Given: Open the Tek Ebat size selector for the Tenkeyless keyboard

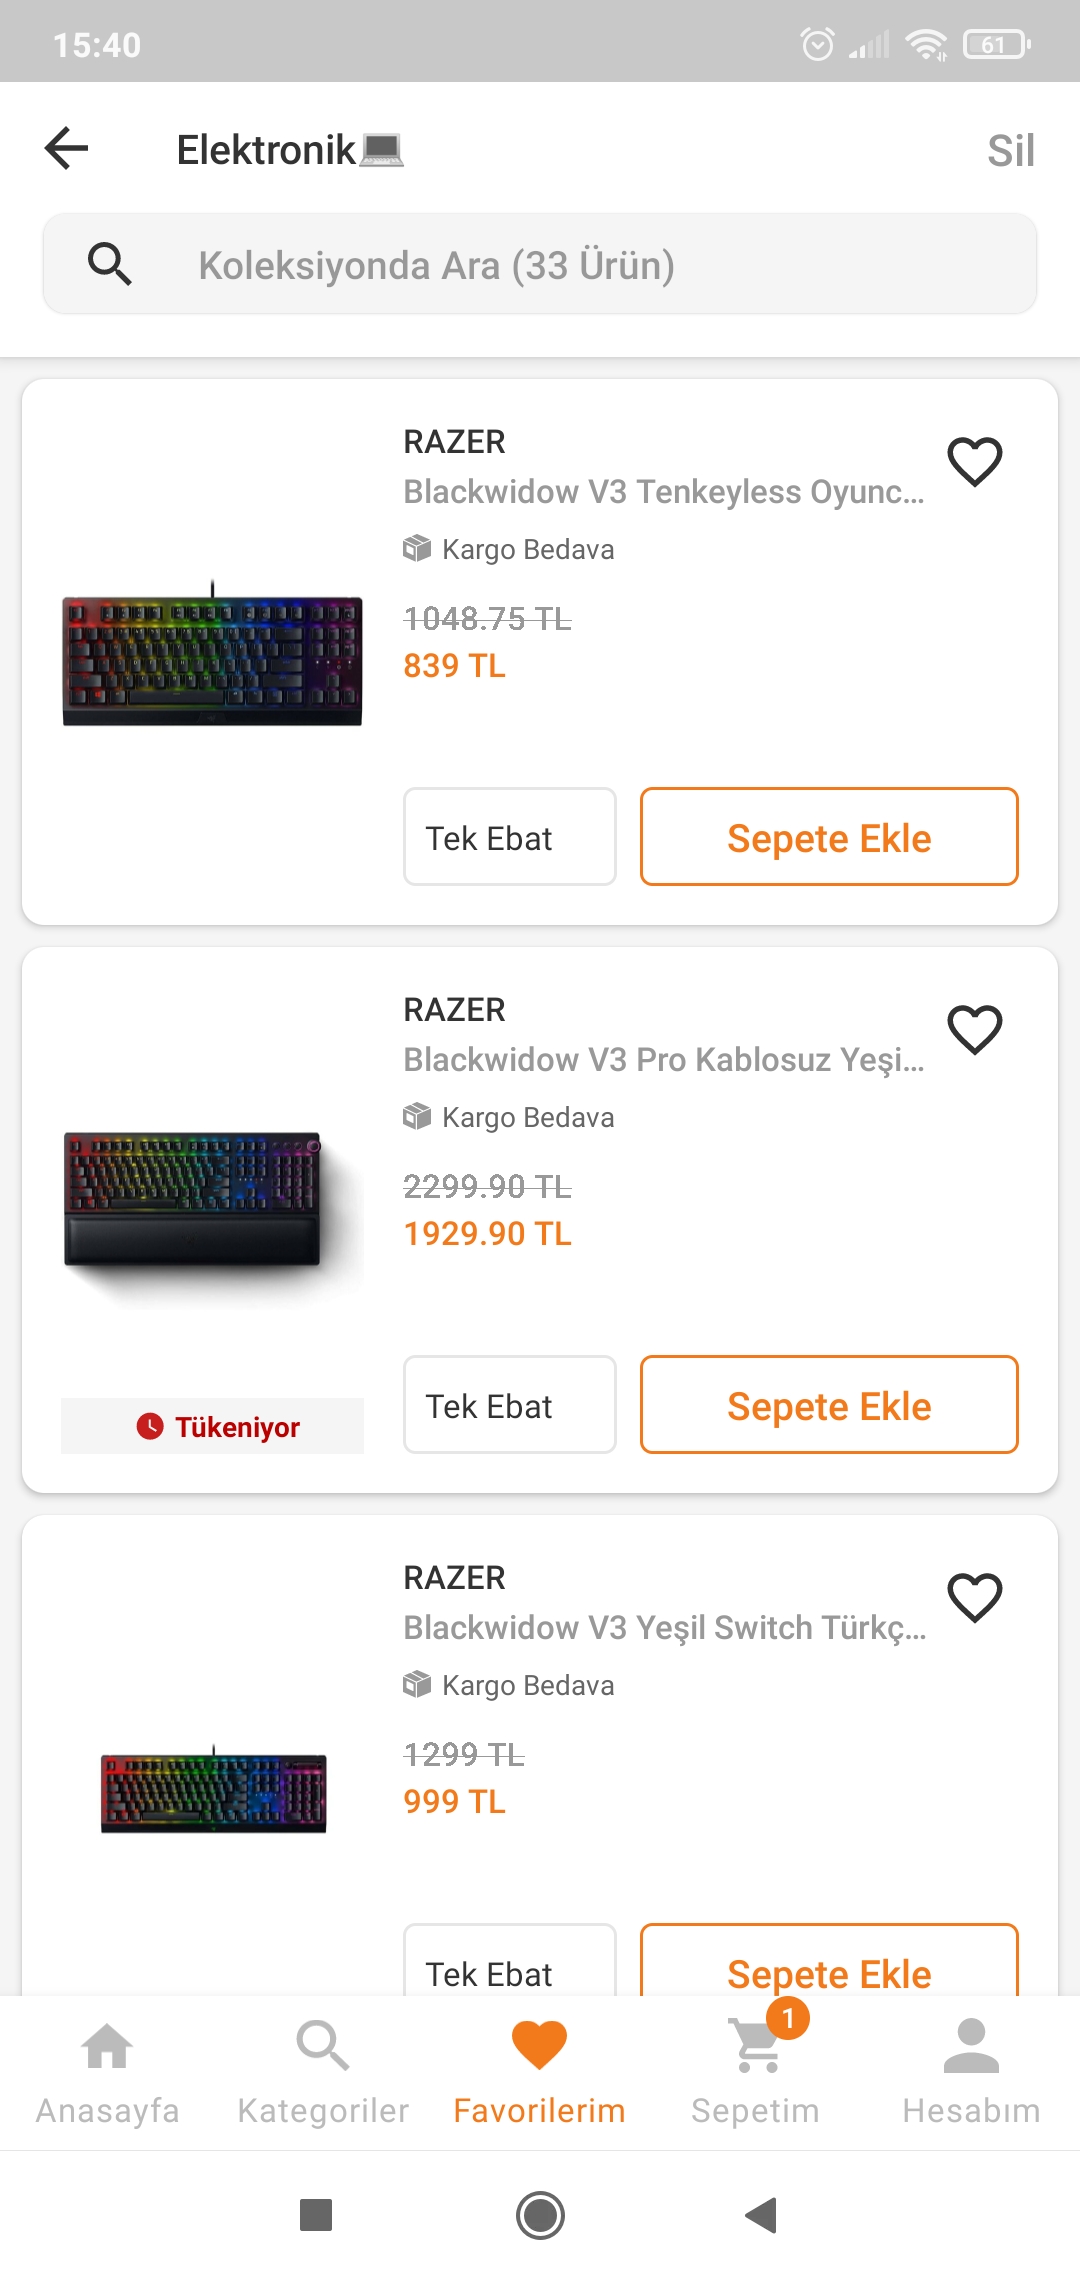Looking at the screenshot, I should click(x=509, y=837).
